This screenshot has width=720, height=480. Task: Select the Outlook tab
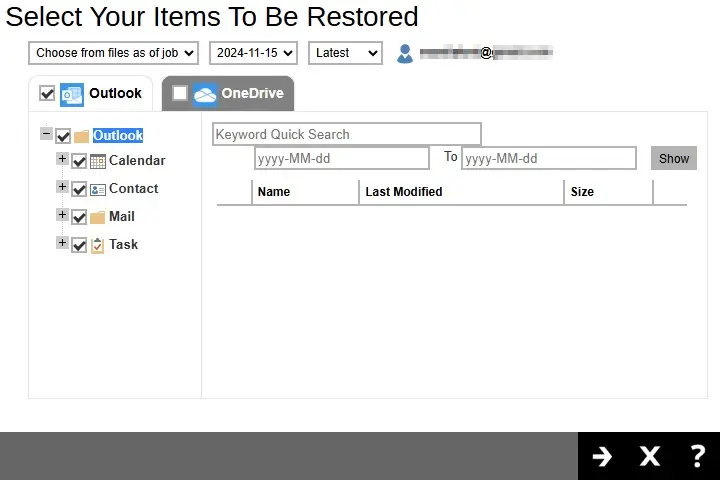pos(115,93)
